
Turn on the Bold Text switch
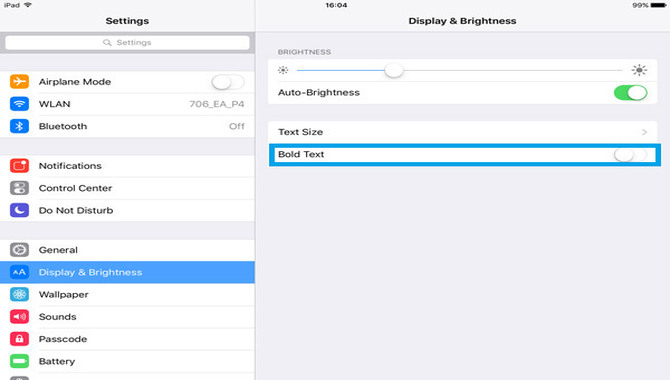[x=631, y=154]
